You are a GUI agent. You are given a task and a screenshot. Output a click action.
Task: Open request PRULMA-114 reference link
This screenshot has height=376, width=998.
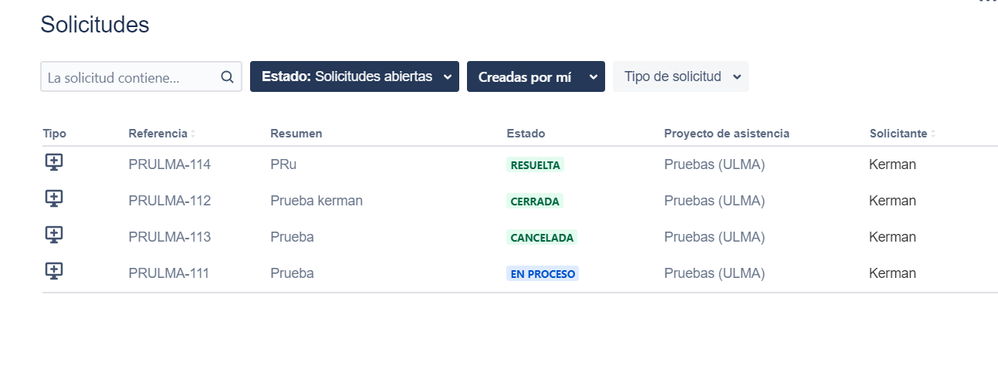[x=169, y=165]
